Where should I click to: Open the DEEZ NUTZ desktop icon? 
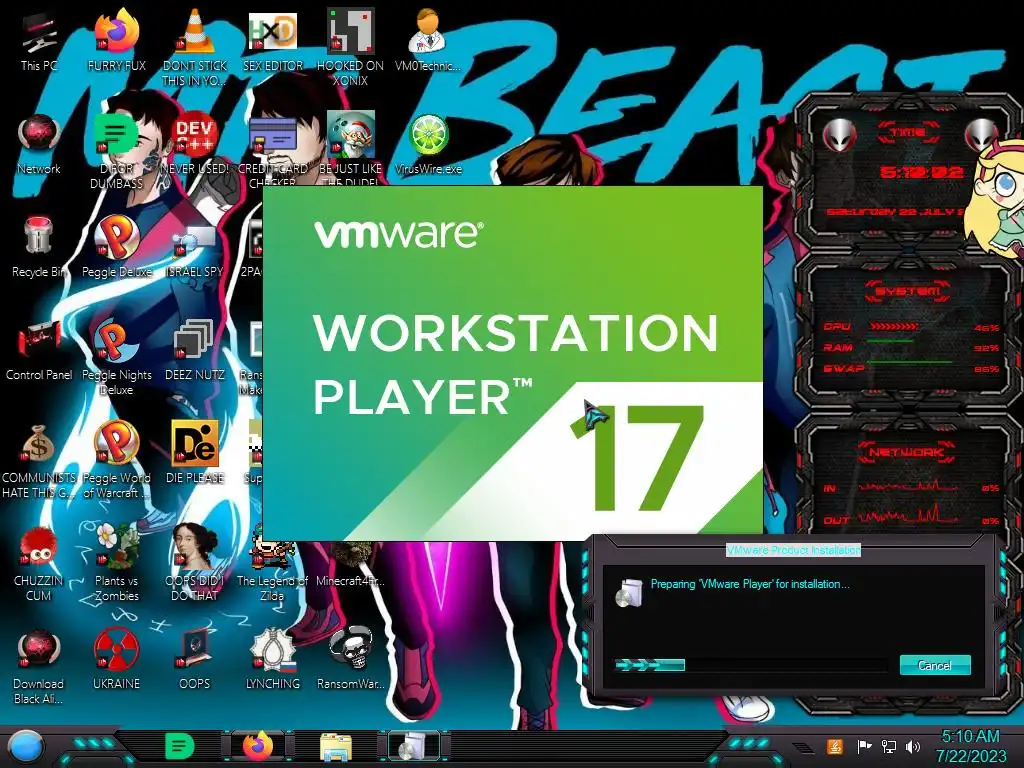click(x=195, y=351)
